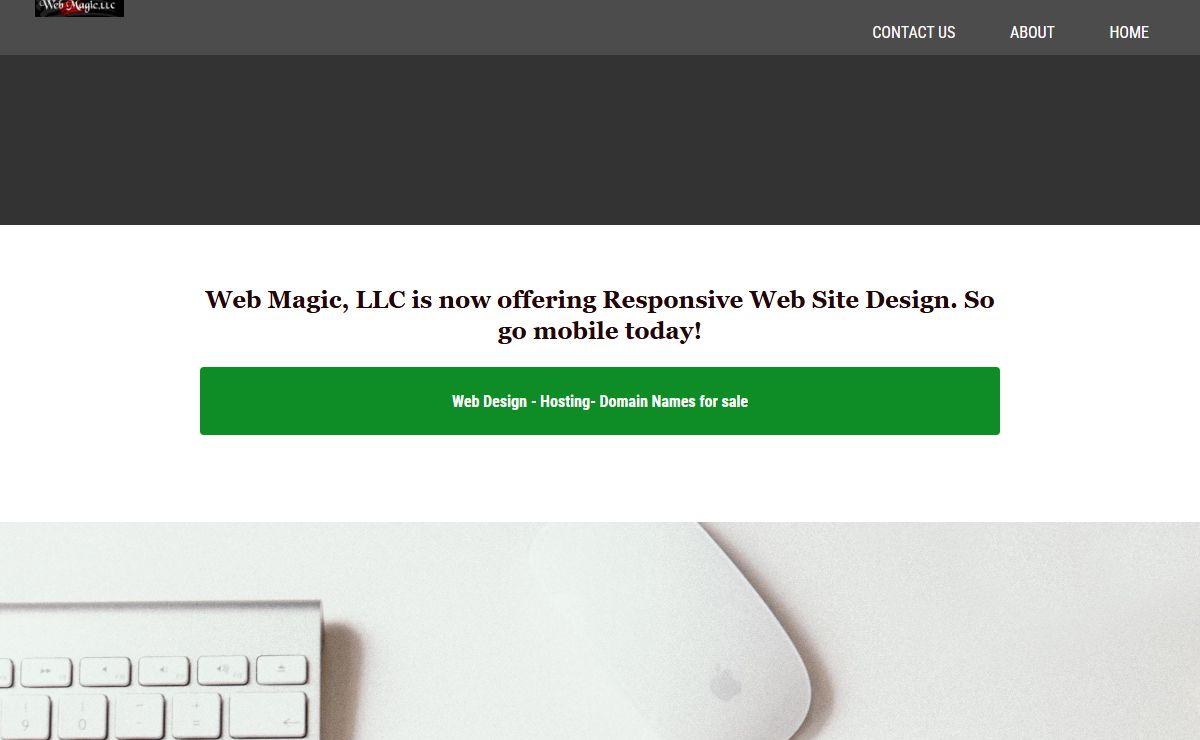Go to the ABOUT page
This screenshot has height=740, width=1200.
[x=1032, y=32]
